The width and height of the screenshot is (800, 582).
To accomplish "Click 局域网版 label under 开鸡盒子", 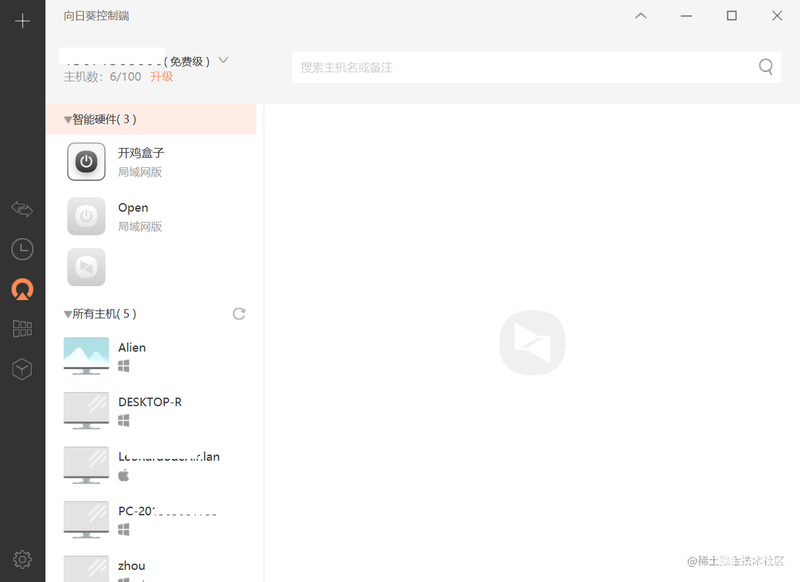I will [x=140, y=172].
